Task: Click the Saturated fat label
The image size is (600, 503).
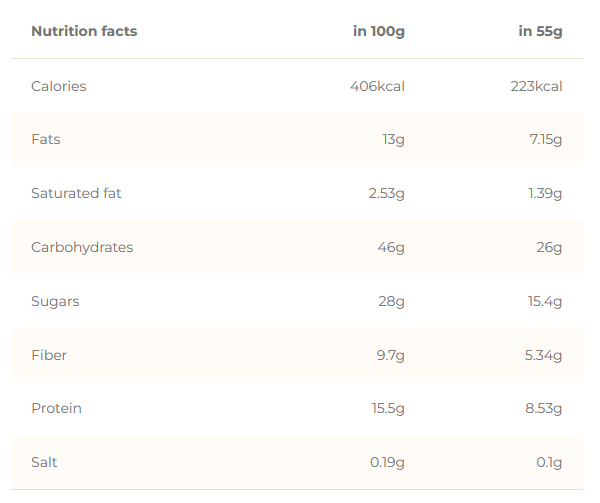Action: click(76, 193)
